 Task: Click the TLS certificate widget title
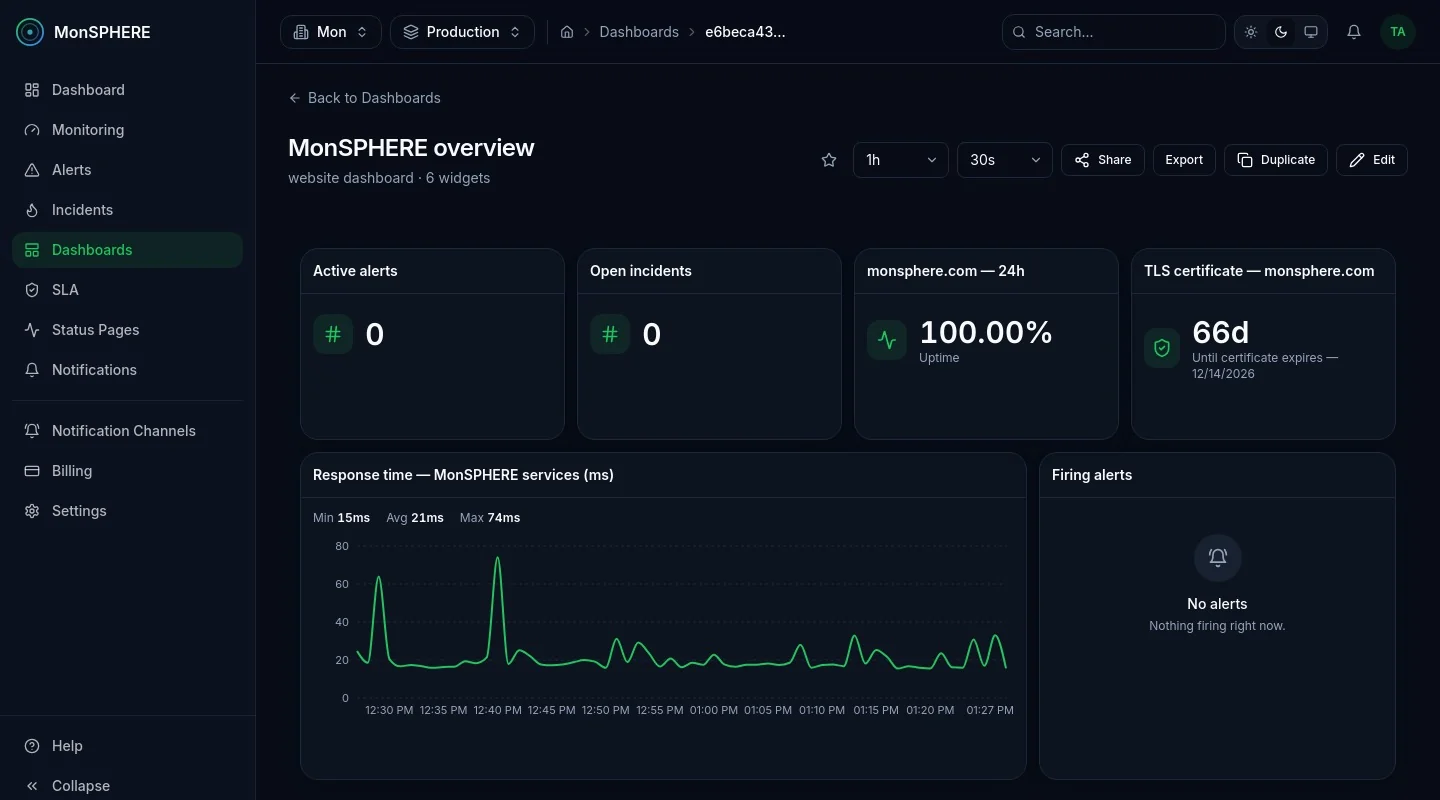(x=1259, y=271)
